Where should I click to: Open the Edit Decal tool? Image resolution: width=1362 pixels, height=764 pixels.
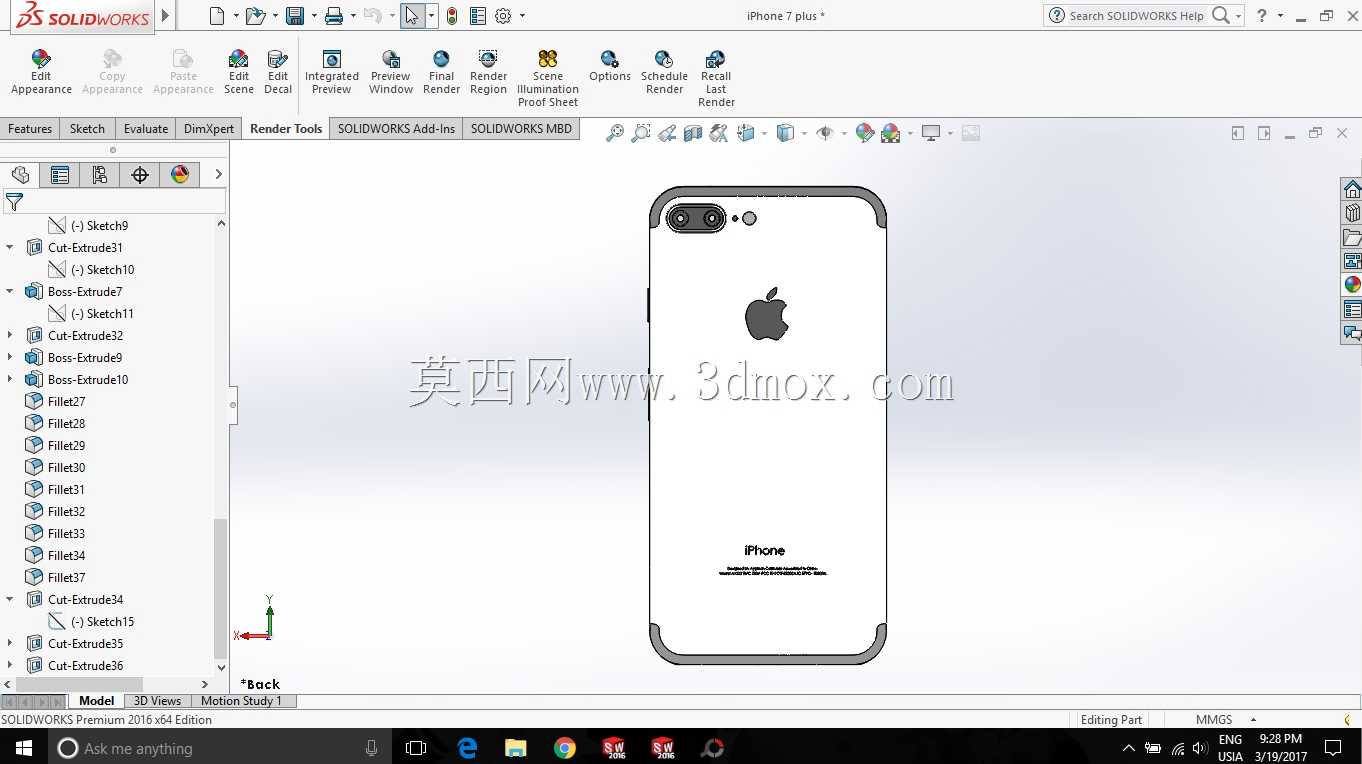pyautogui.click(x=278, y=72)
